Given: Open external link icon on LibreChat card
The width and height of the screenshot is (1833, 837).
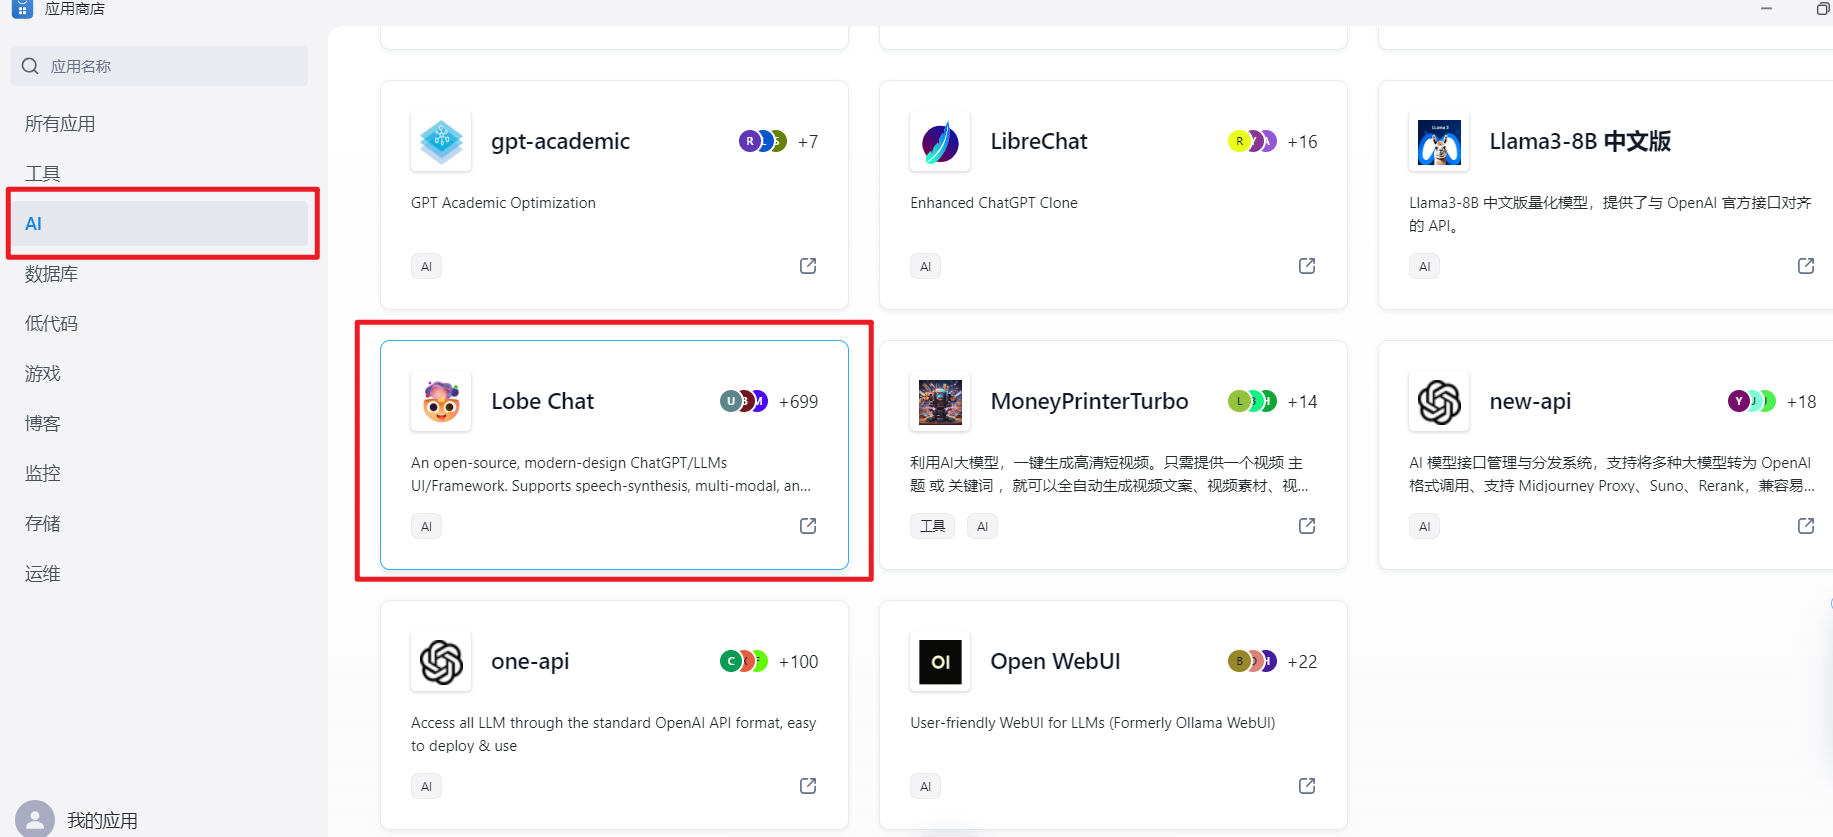Looking at the screenshot, I should tap(1307, 266).
